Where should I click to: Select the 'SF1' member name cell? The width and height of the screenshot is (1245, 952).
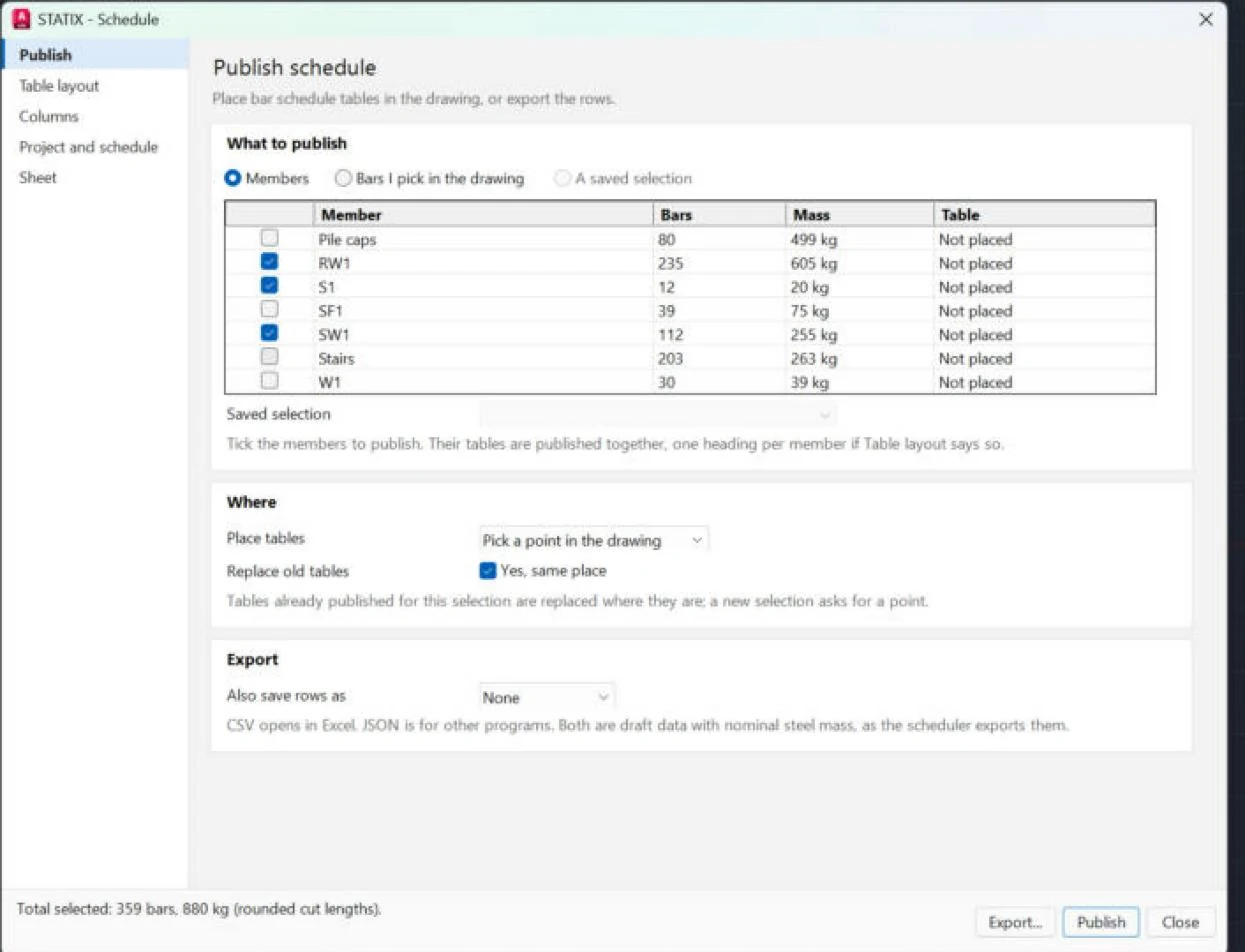coord(483,311)
